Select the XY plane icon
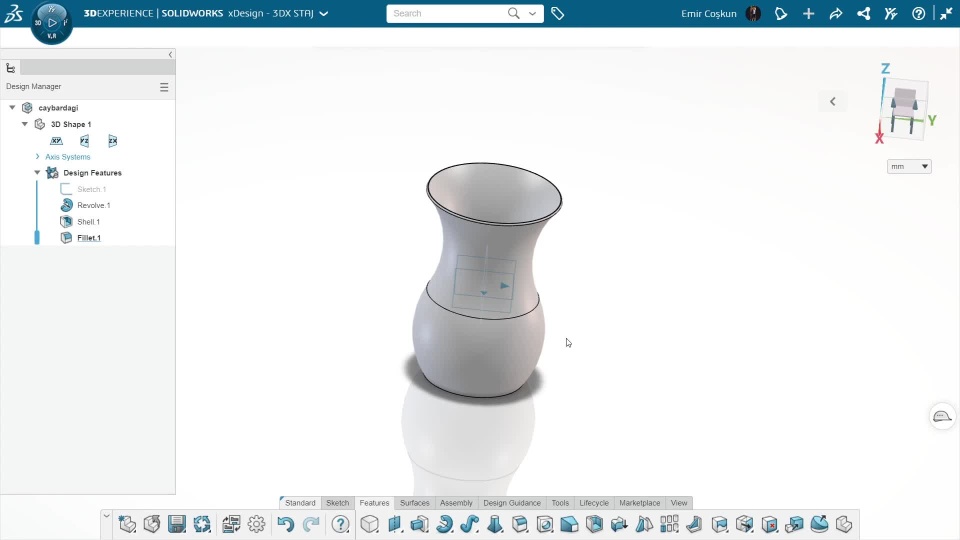 [56, 141]
